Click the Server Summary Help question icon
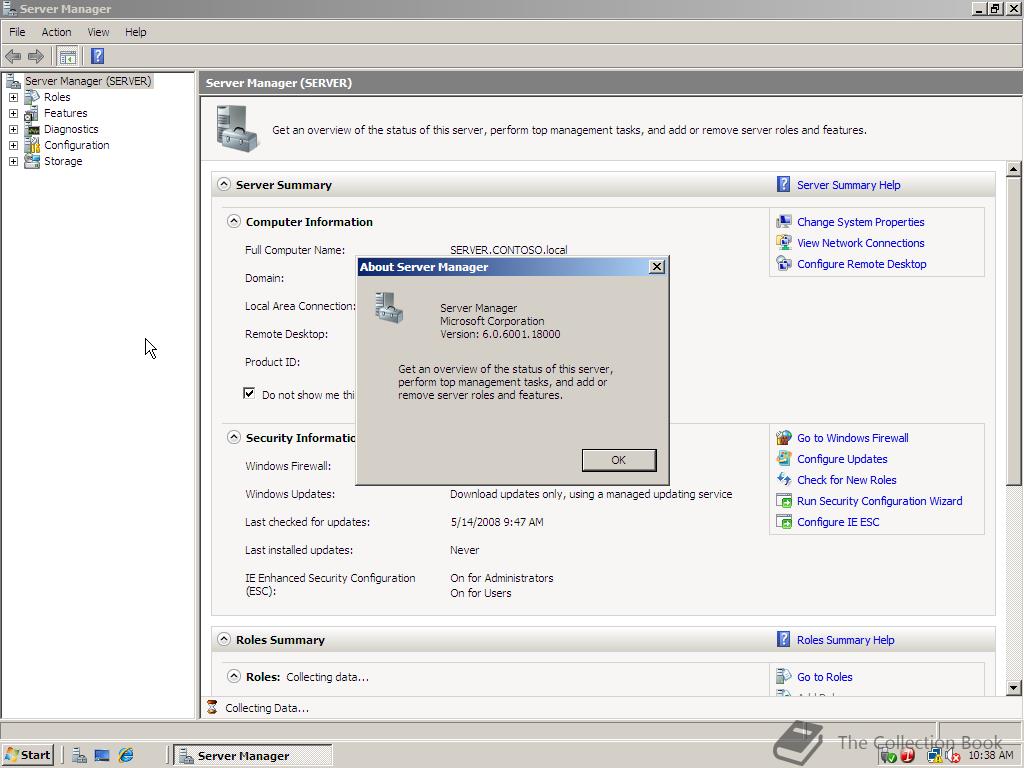The height and width of the screenshot is (768, 1024). pos(783,185)
